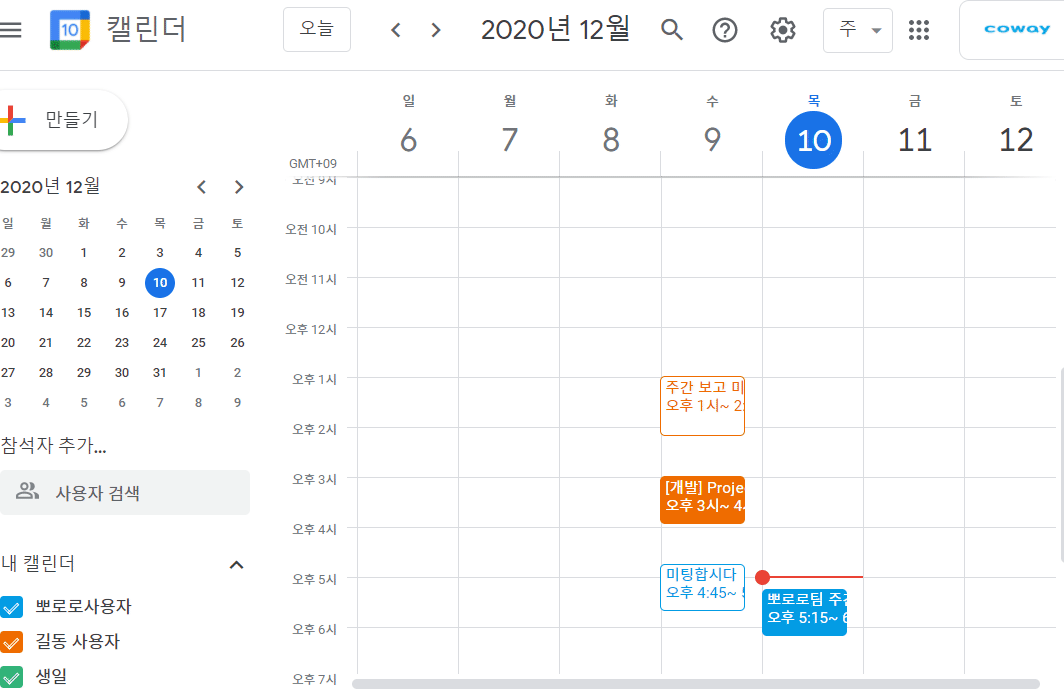1064x692 pixels.
Task: Click the horizontal scrollbar at bottom
Action: click(x=696, y=684)
